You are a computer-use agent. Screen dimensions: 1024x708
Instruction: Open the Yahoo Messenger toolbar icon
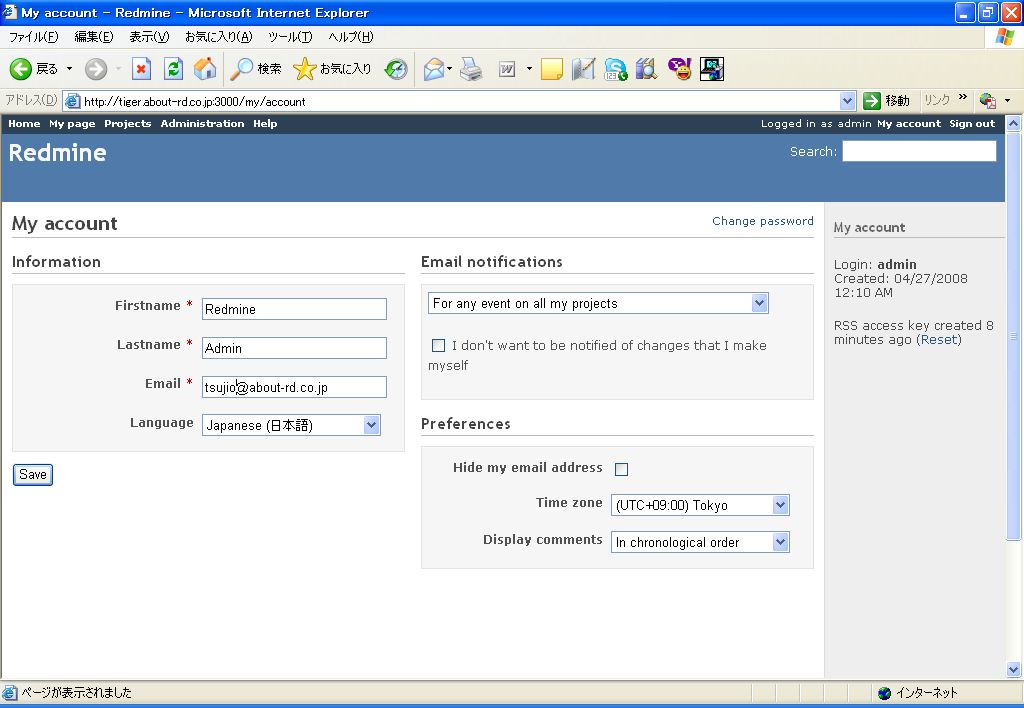(x=679, y=69)
